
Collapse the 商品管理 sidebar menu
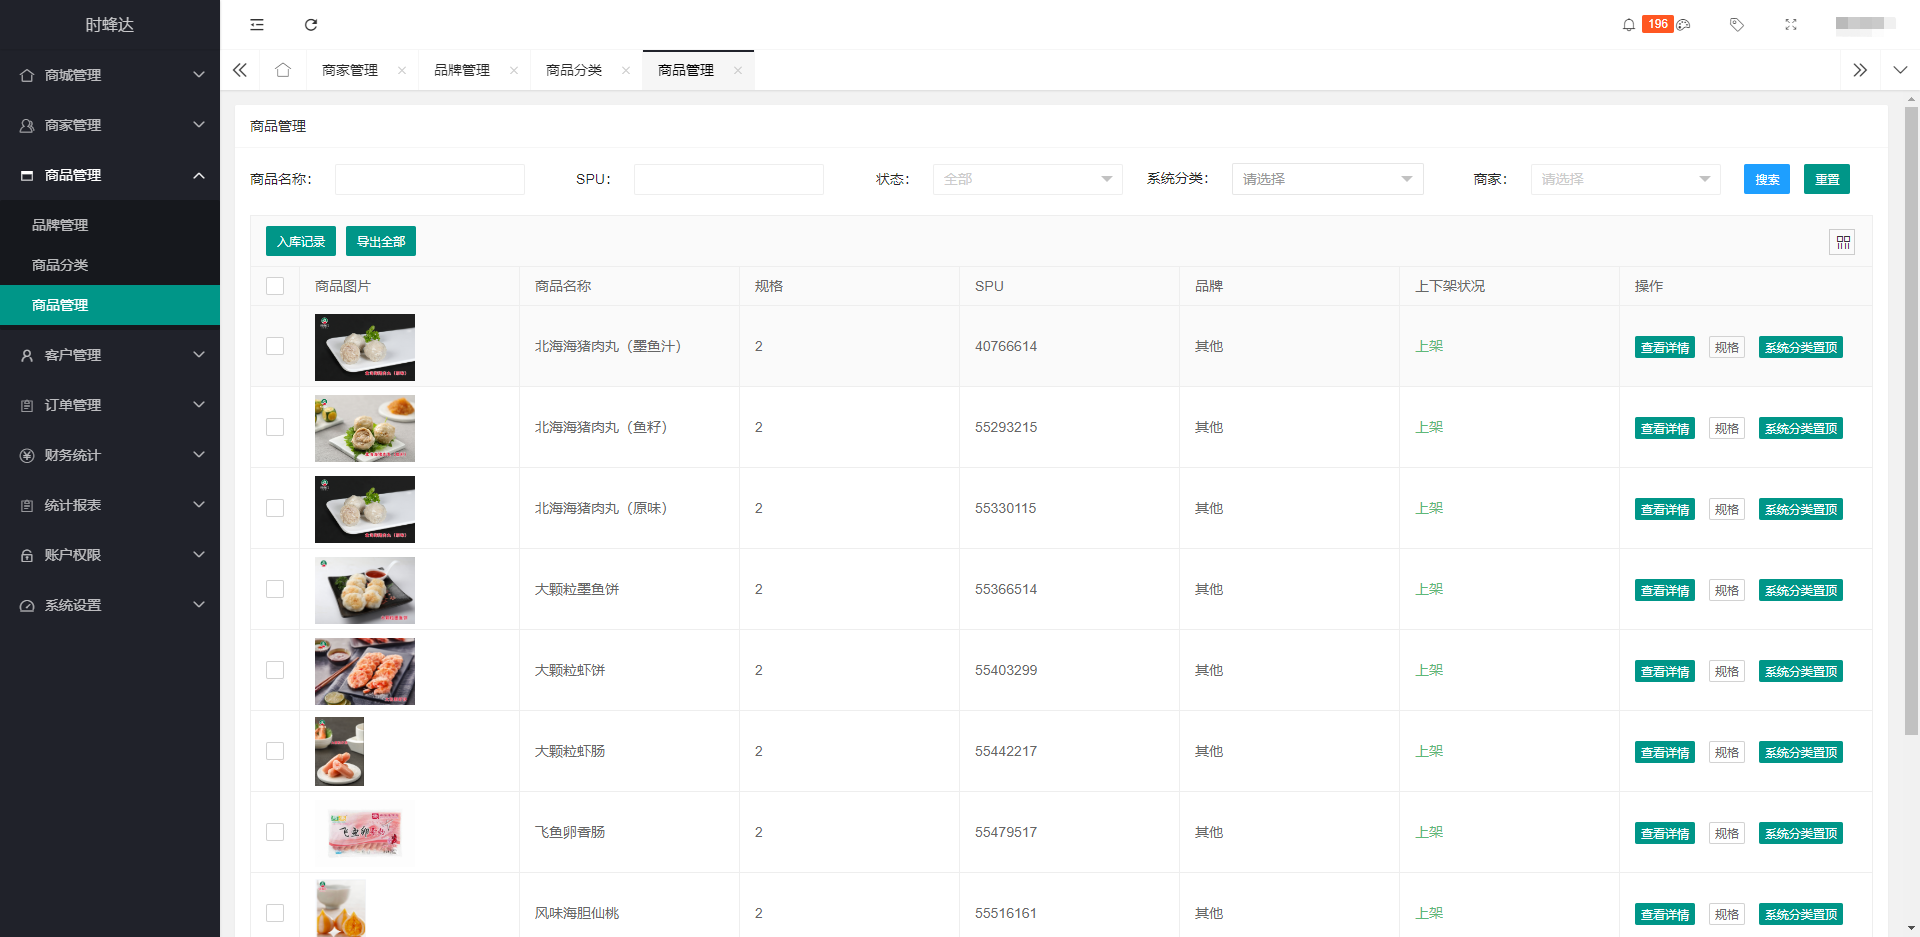click(110, 175)
